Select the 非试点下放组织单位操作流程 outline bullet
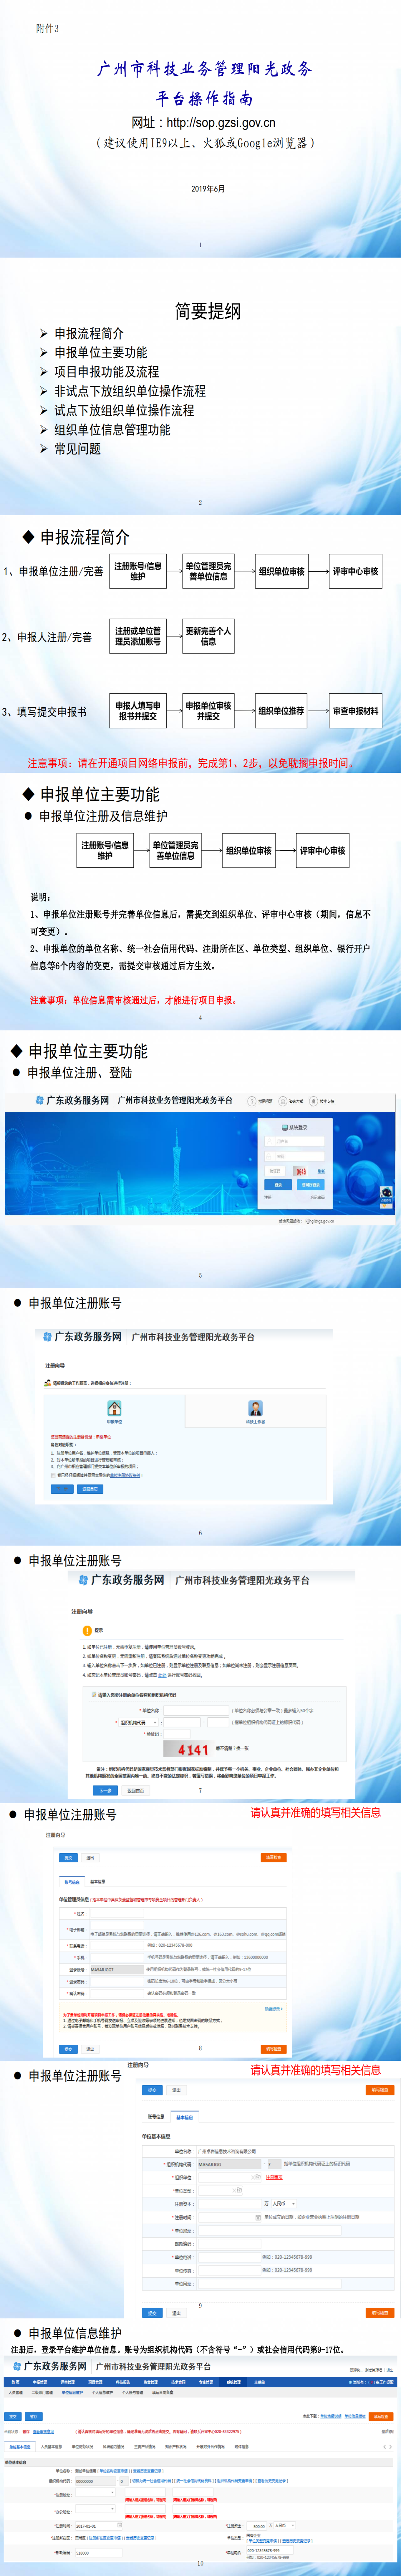Viewport: 401px width, 2576px height. click(x=130, y=391)
